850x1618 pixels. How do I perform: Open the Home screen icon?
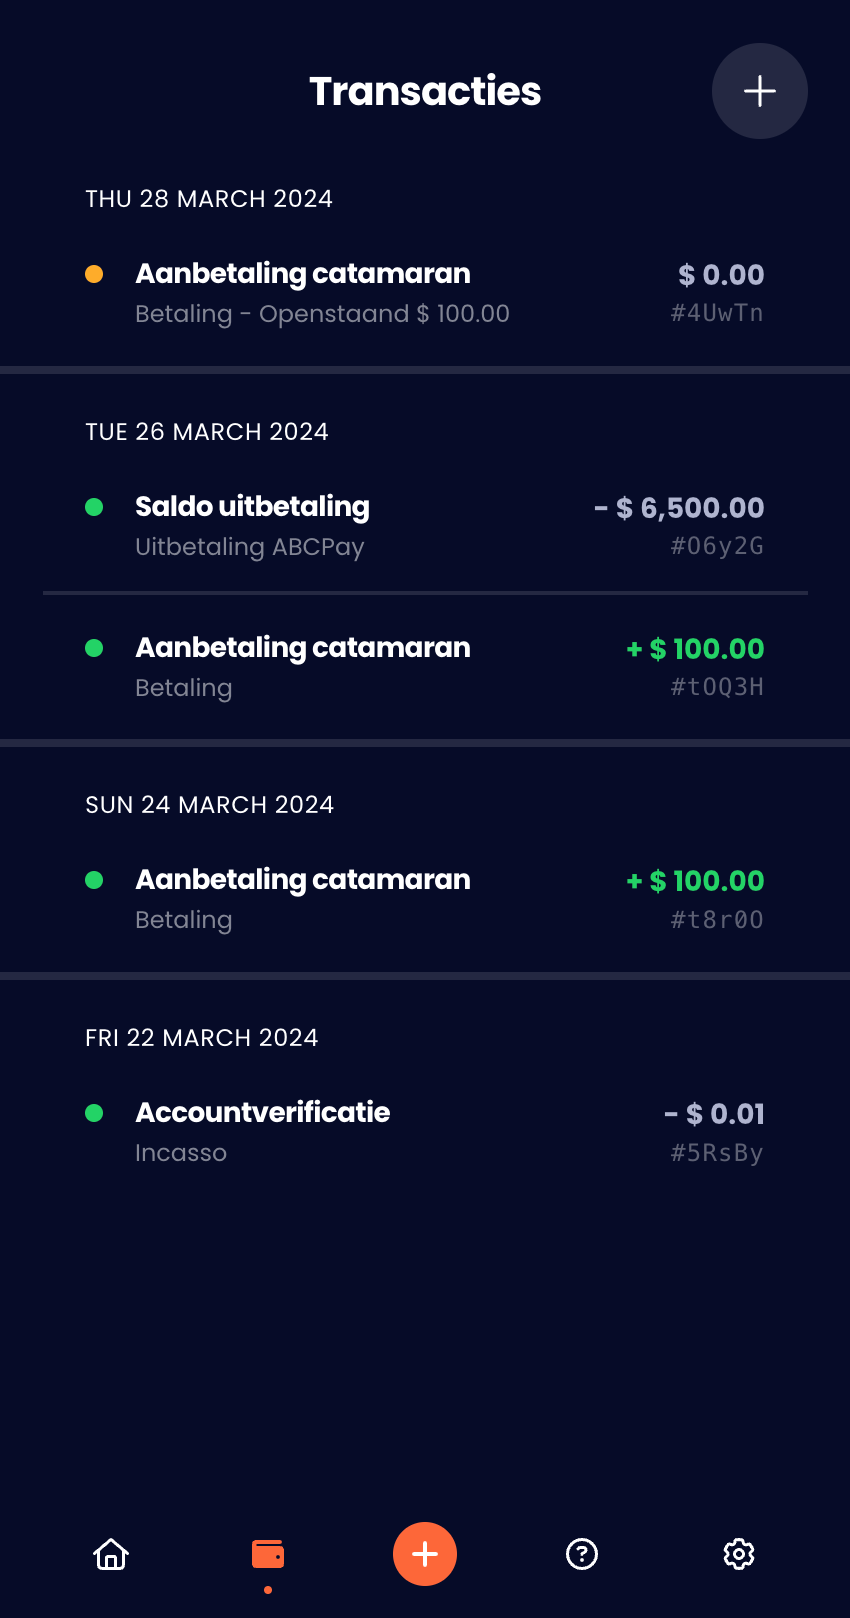110,1554
